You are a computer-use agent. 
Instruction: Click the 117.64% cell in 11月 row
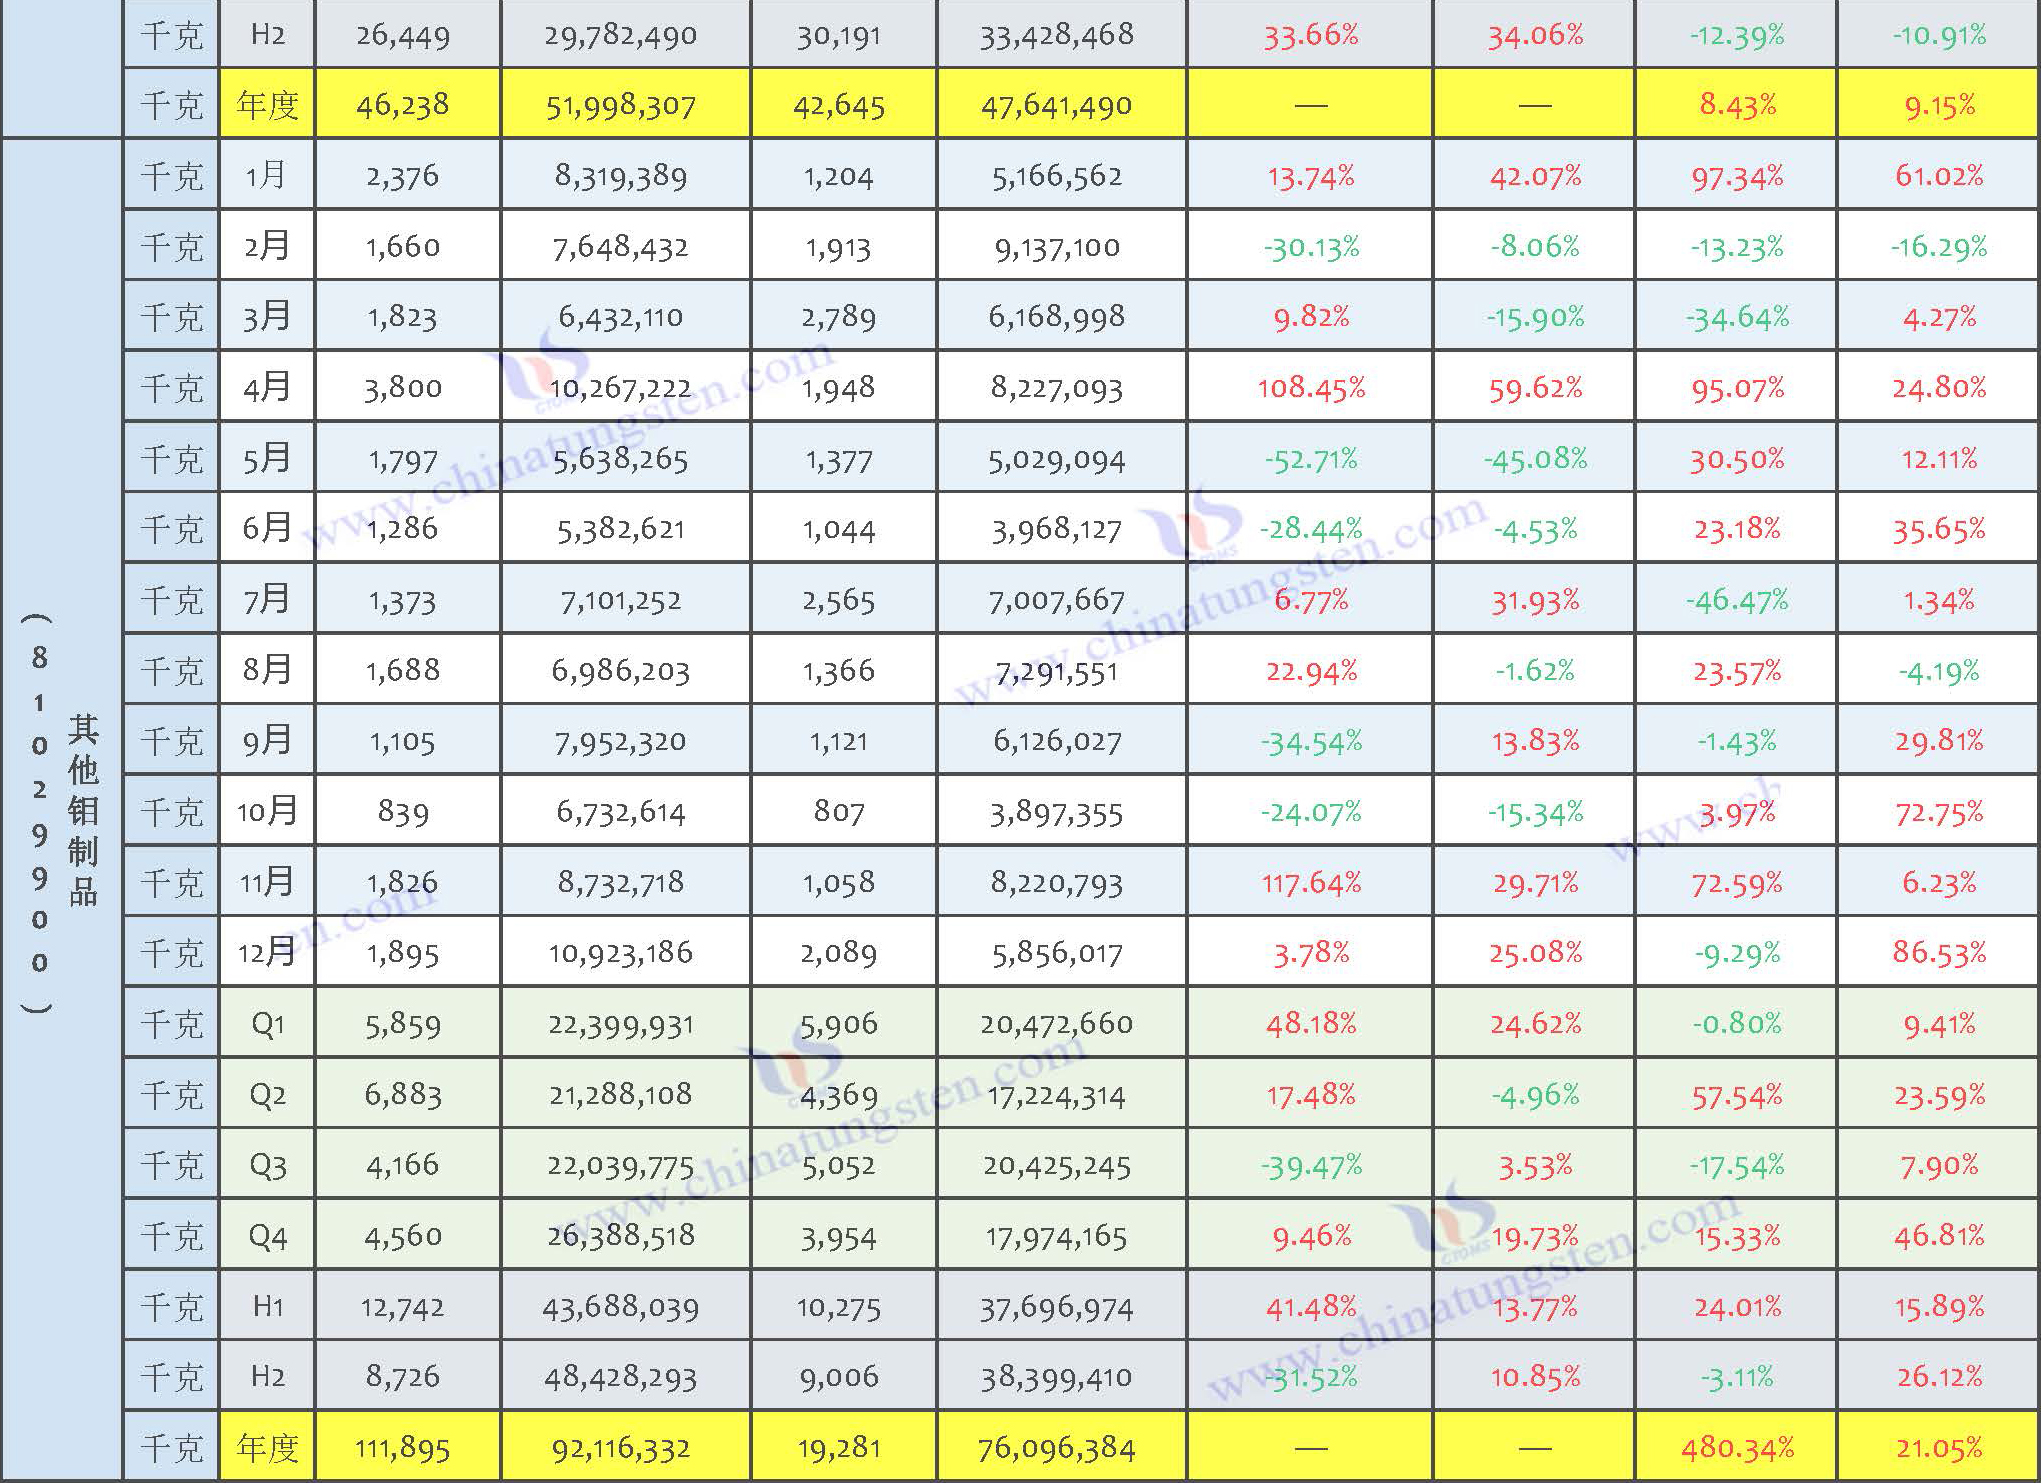click(x=1310, y=882)
